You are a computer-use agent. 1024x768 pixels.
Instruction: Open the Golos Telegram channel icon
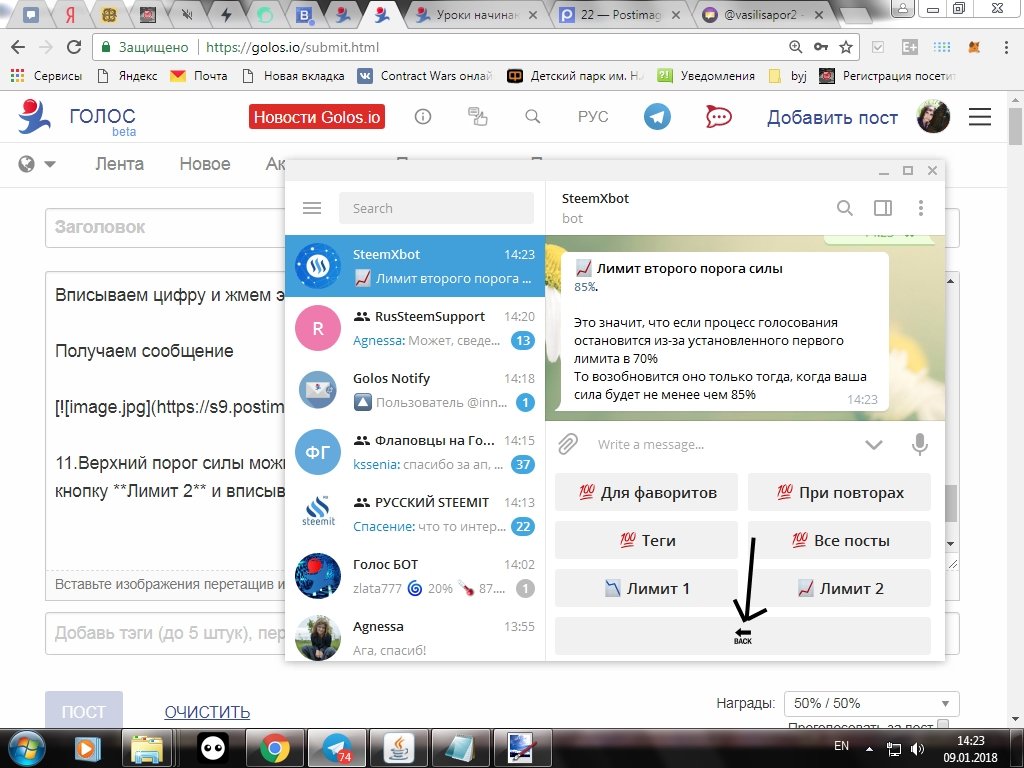[657, 117]
